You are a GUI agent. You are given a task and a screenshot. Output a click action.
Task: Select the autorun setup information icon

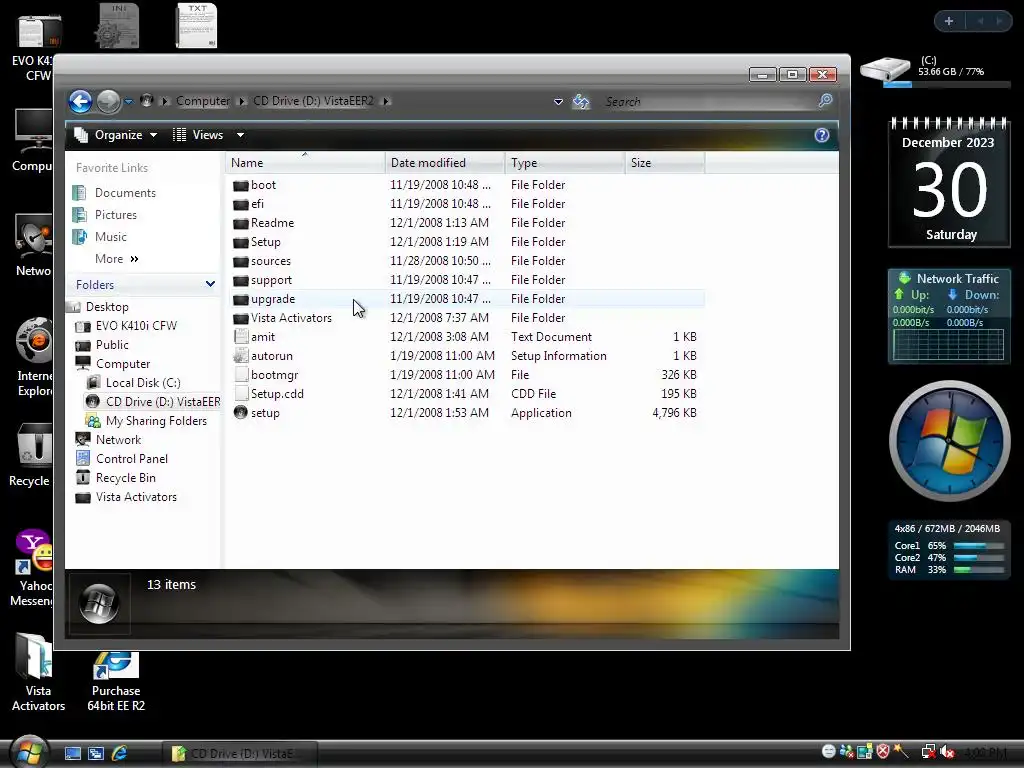pyautogui.click(x=241, y=356)
